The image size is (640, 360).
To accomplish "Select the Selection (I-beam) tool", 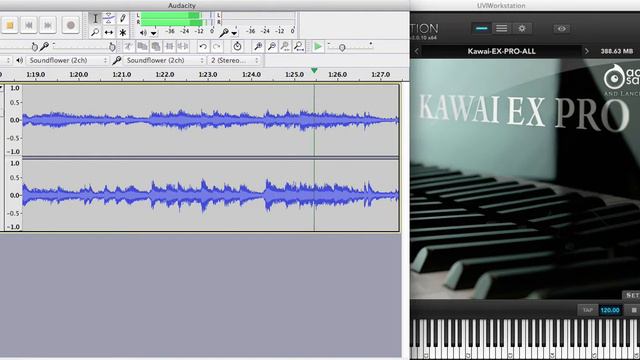I will [95, 18].
